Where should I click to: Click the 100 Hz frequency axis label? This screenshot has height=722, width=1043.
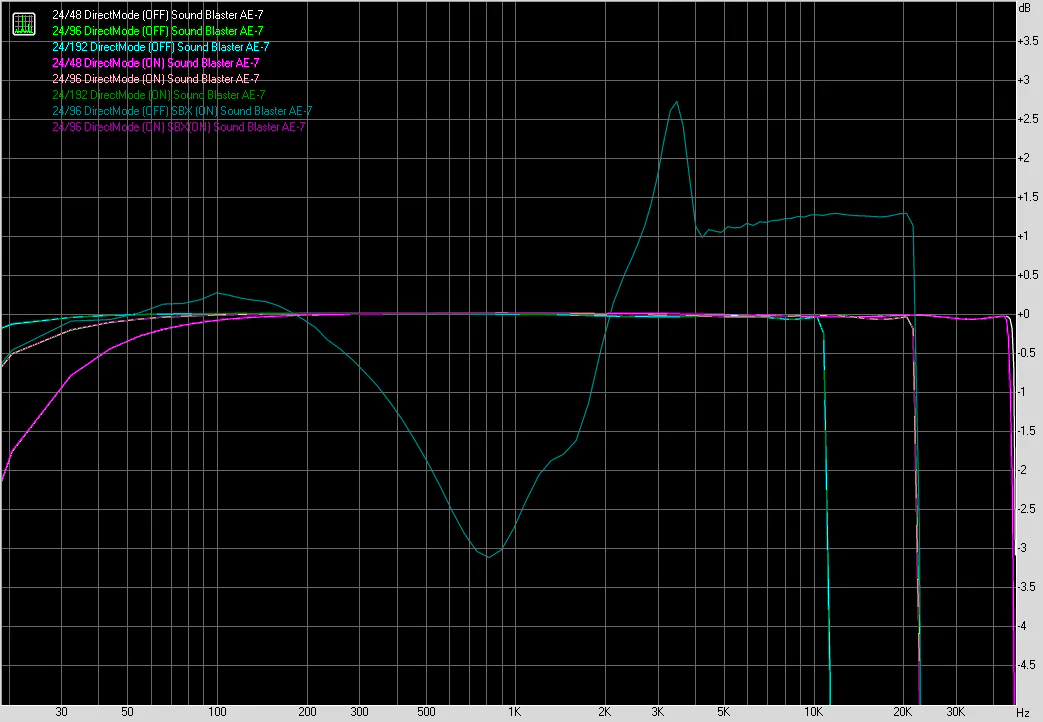pyautogui.click(x=218, y=711)
